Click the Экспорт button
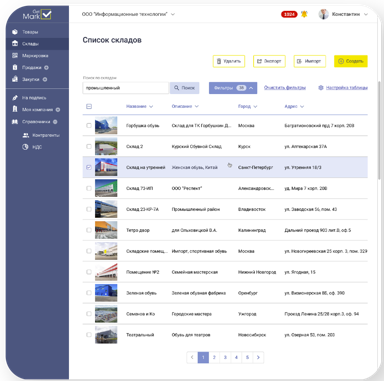384x381 pixels. (x=269, y=61)
